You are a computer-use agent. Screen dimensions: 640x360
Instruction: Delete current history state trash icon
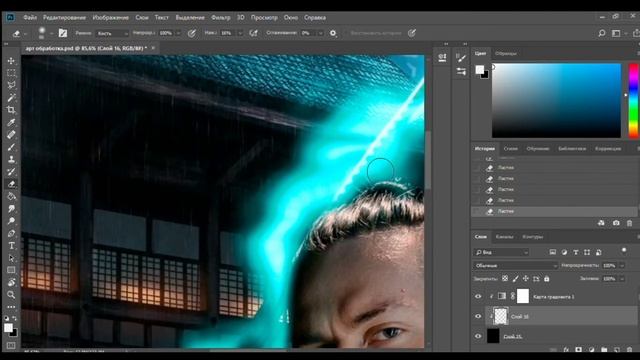pyautogui.click(x=629, y=223)
